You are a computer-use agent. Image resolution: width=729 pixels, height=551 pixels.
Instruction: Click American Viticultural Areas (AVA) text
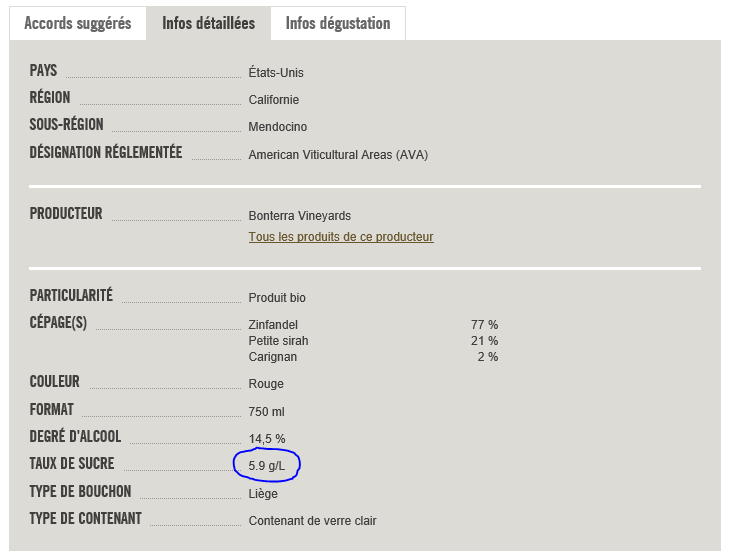338,155
